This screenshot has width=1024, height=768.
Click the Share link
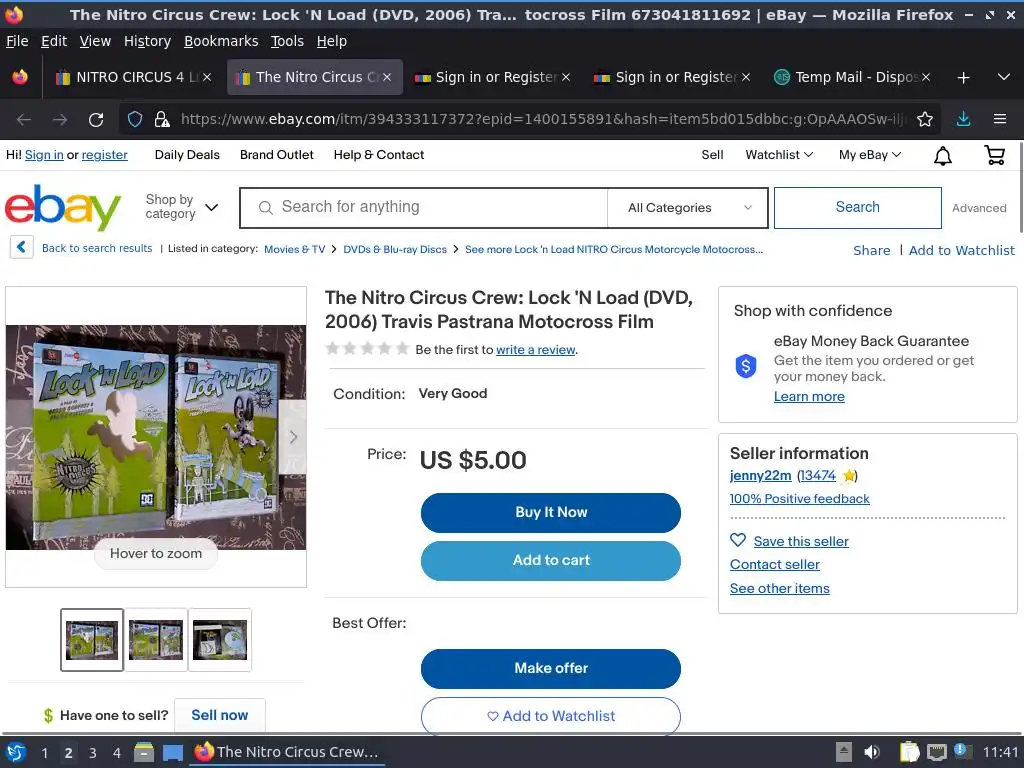tap(872, 250)
